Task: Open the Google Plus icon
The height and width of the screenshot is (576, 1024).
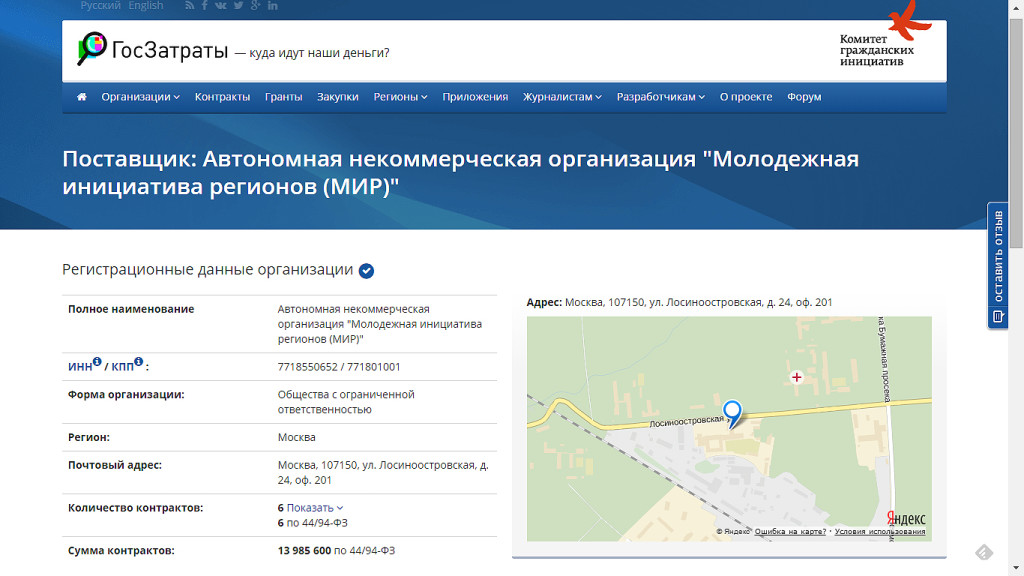Action: pos(255,5)
